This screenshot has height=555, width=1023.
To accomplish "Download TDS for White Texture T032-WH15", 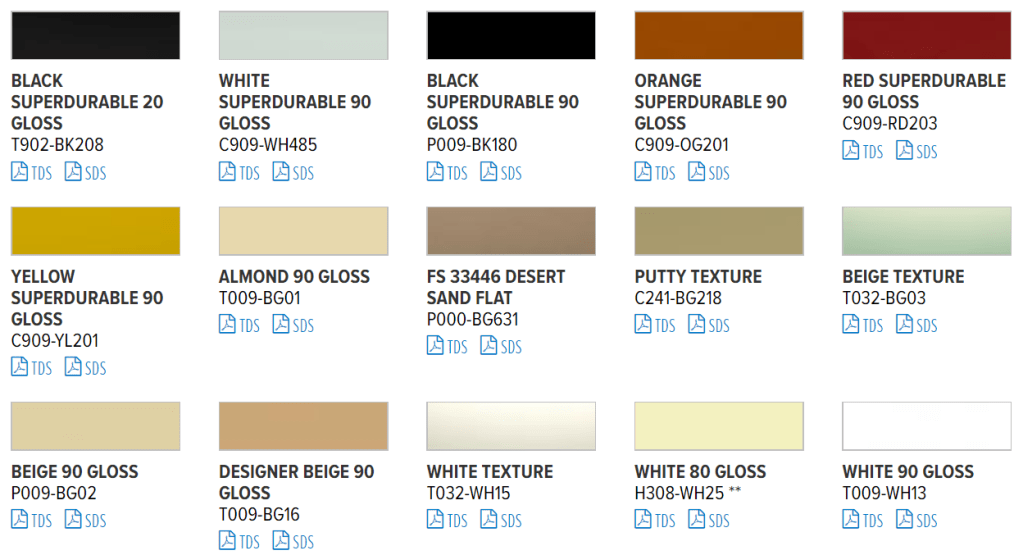I will coord(447,520).
